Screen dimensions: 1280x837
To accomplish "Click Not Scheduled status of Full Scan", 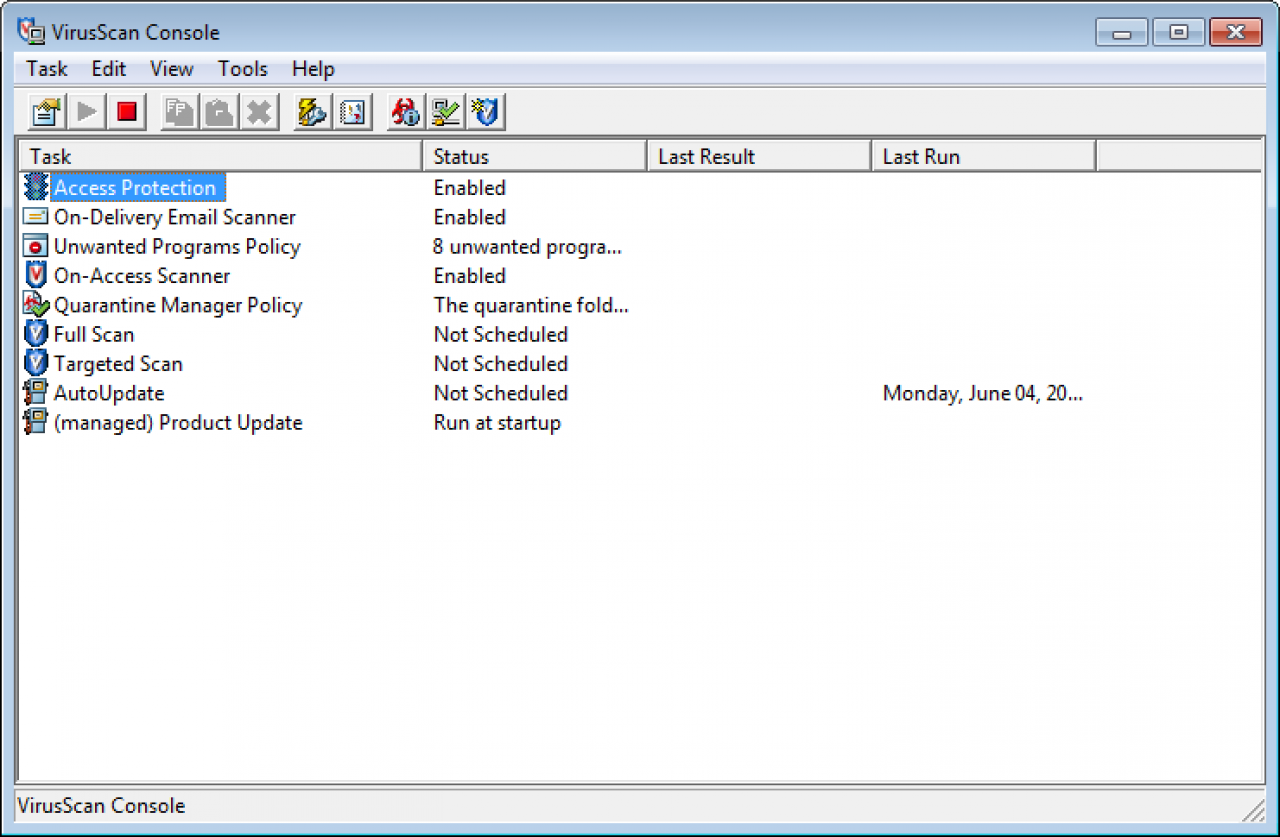I will [x=500, y=334].
